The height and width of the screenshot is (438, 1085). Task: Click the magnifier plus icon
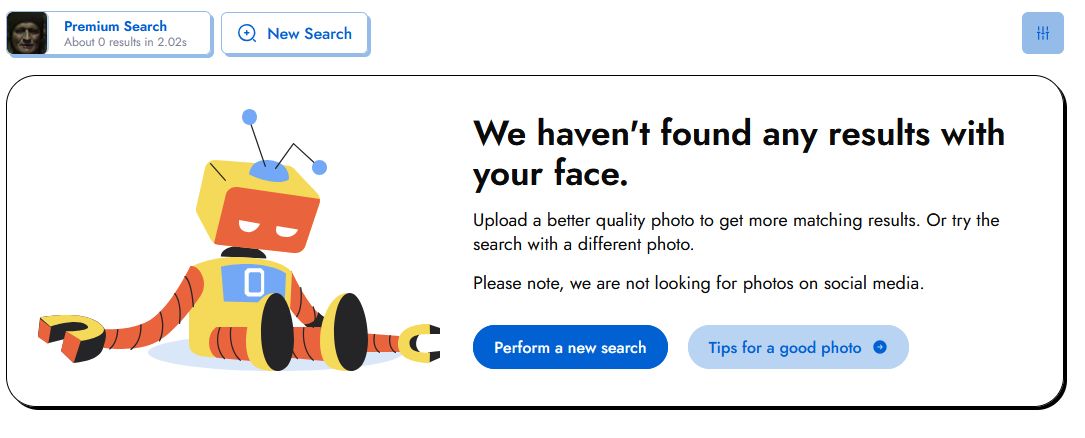[247, 34]
